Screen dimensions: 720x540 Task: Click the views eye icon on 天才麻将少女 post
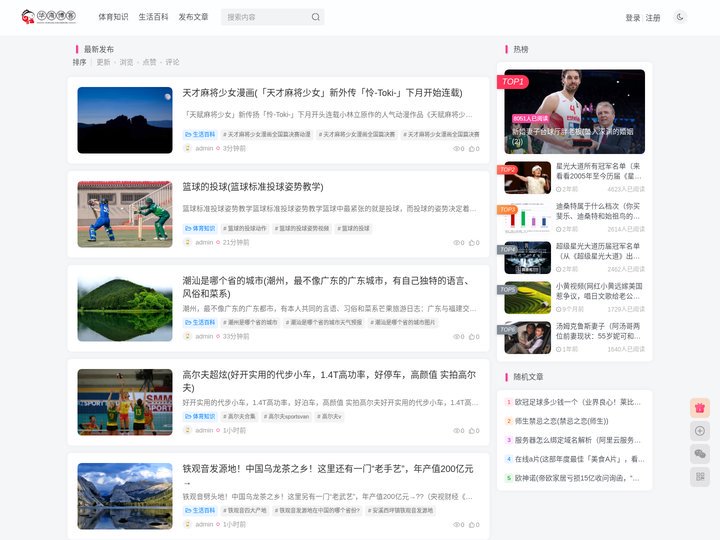[456, 149]
